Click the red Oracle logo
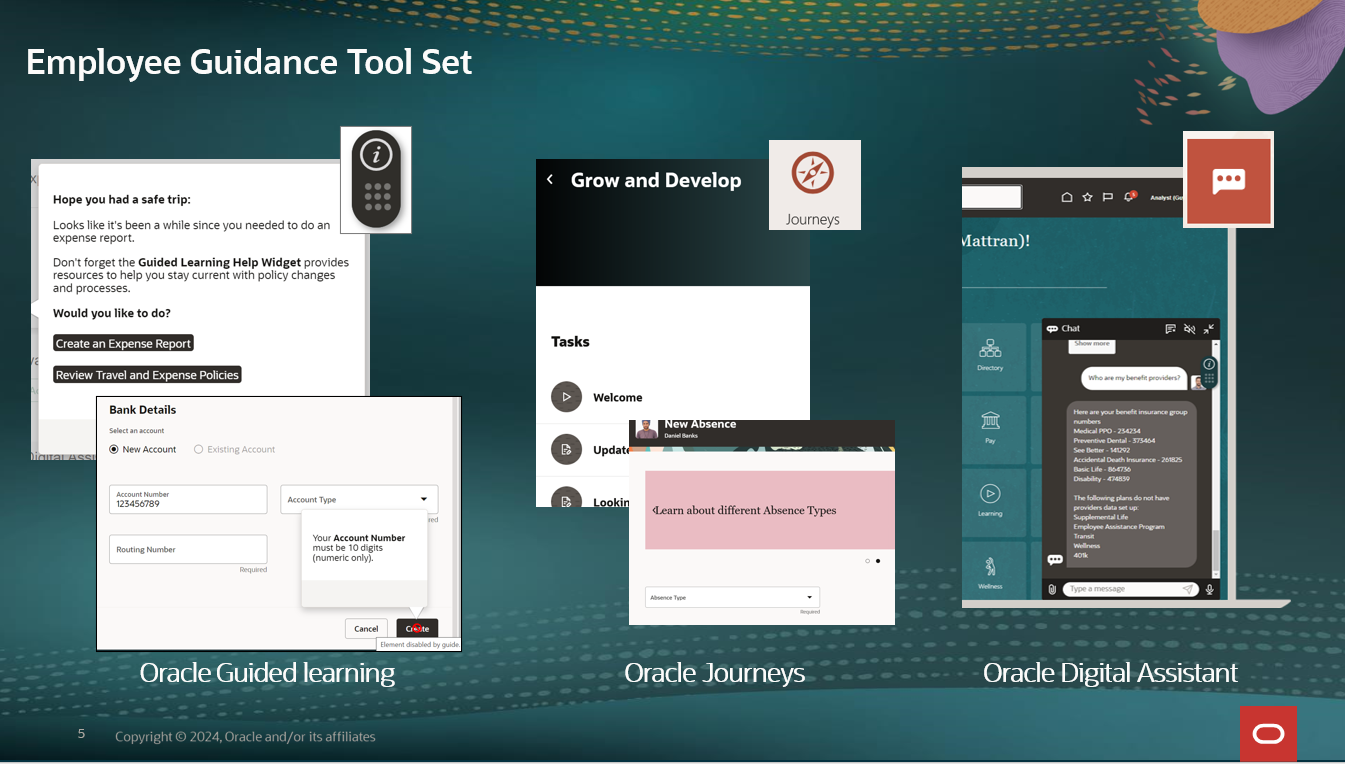The height and width of the screenshot is (764, 1345). click(x=1268, y=734)
